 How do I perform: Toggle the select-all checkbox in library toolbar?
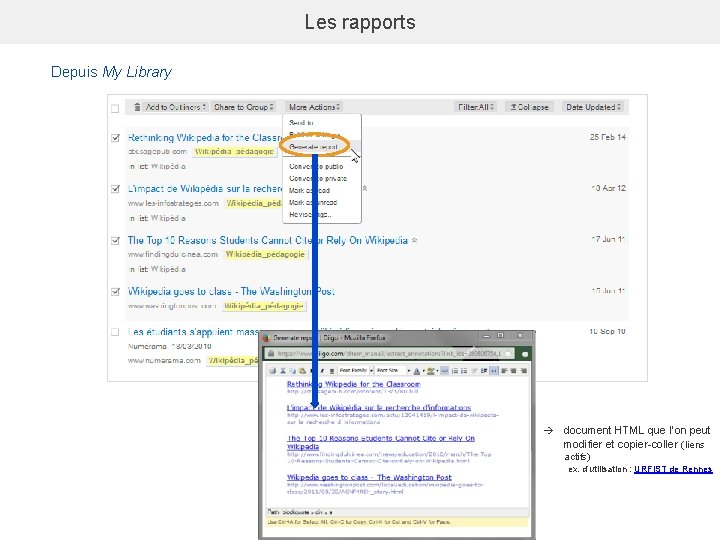point(115,109)
